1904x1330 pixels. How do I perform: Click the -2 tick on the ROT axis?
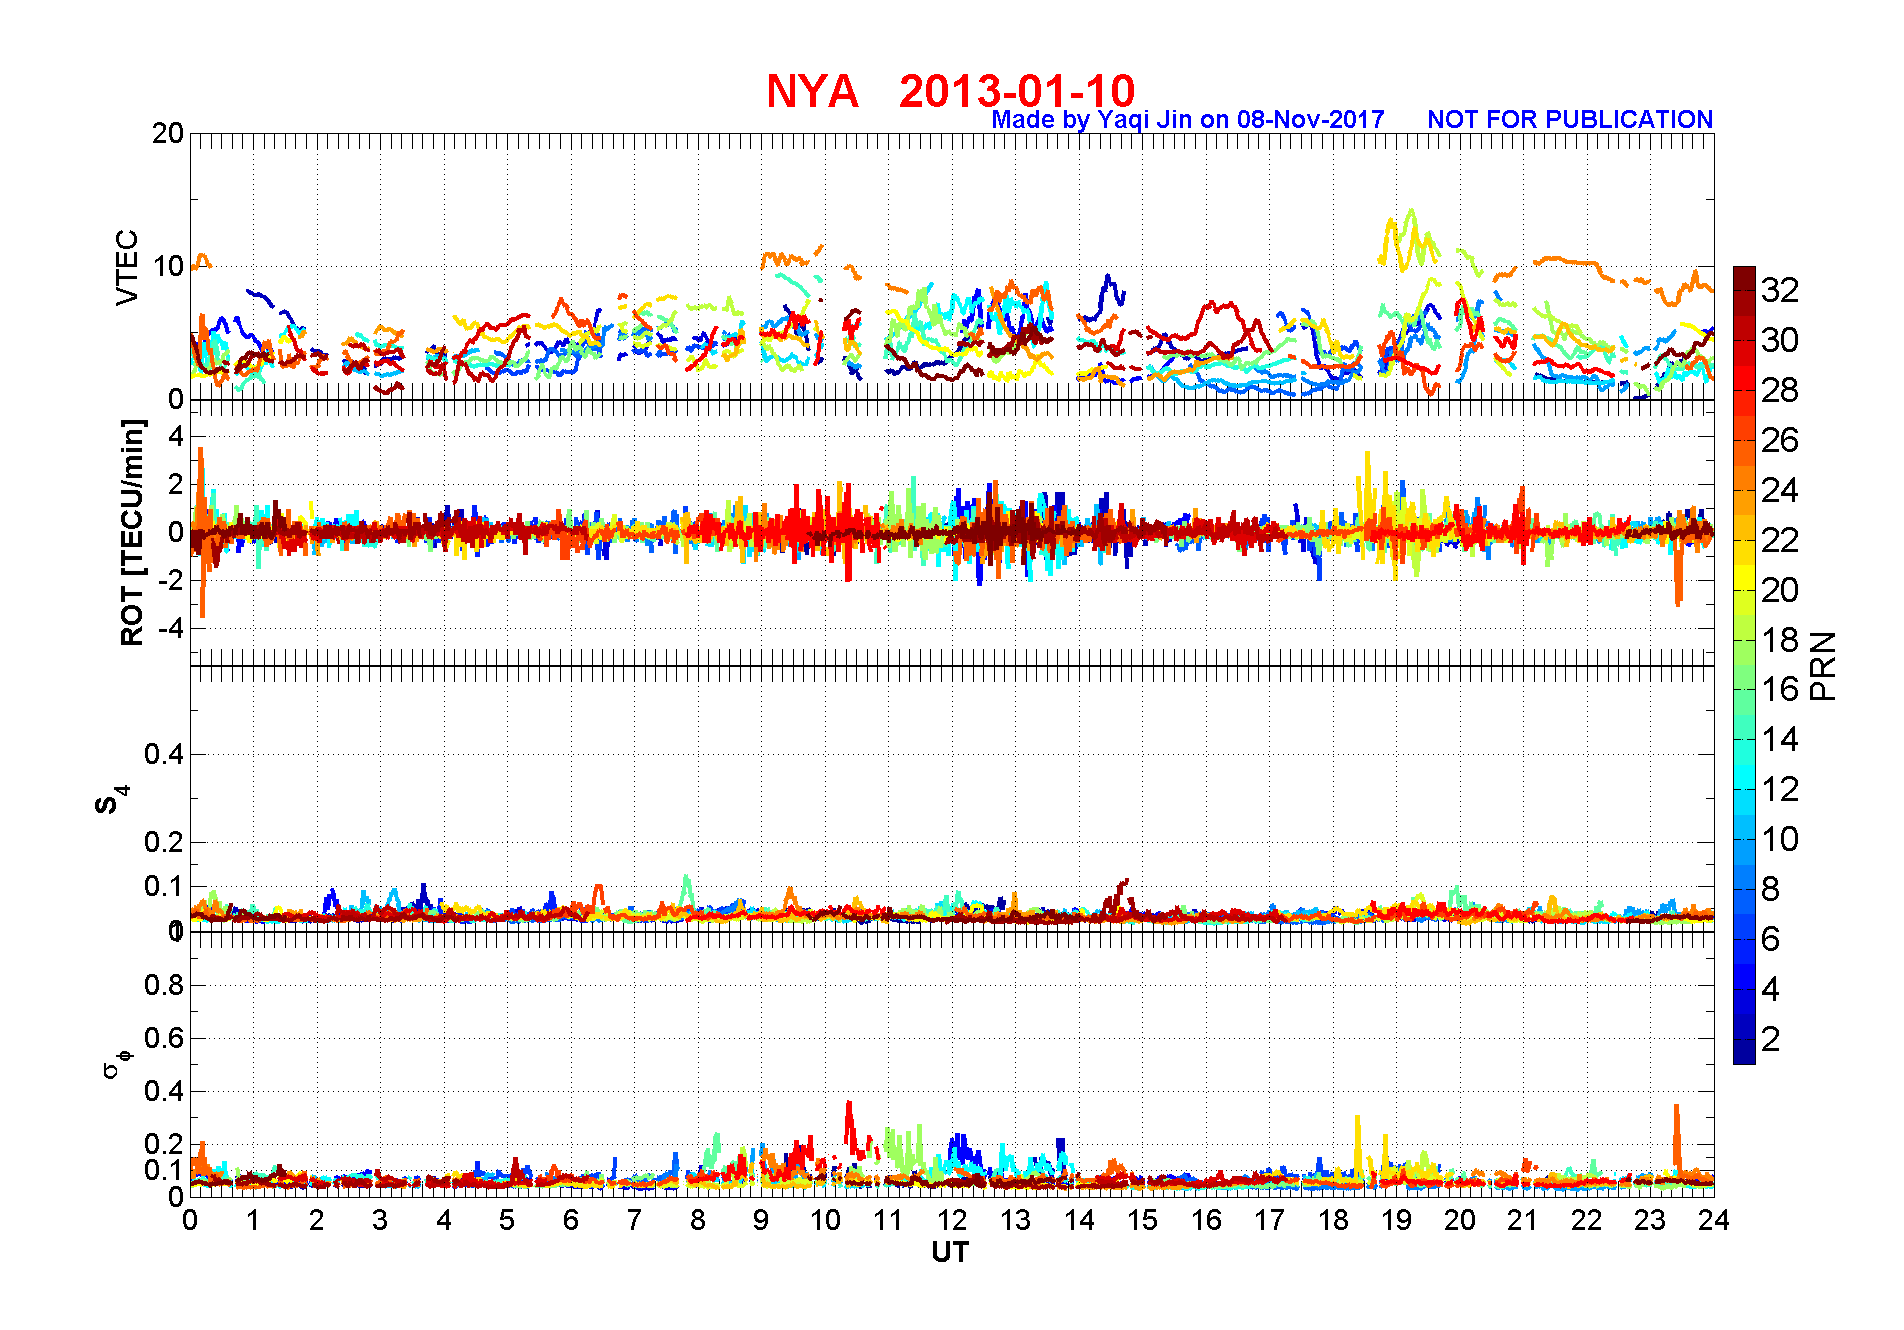point(170,580)
